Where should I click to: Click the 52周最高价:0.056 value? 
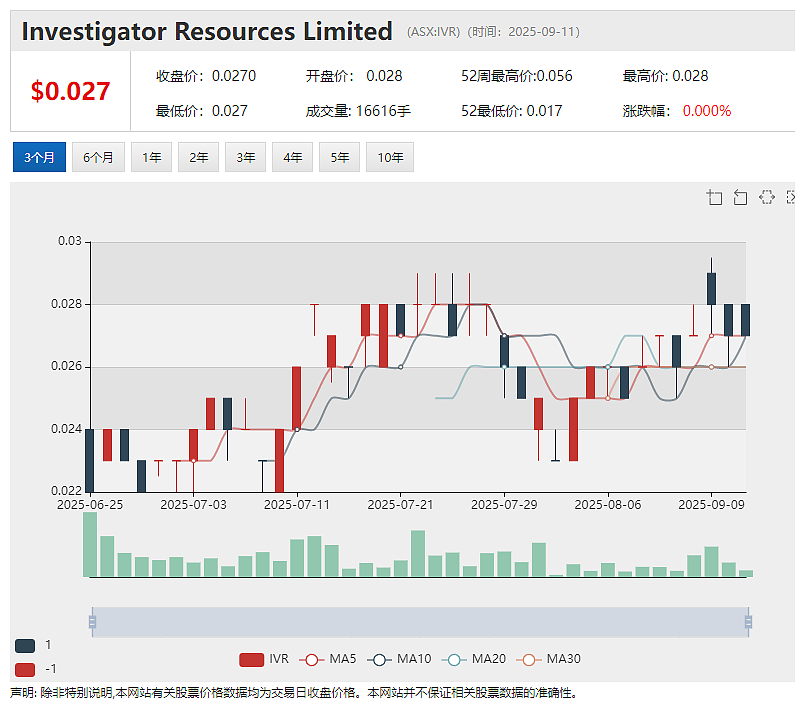point(517,76)
